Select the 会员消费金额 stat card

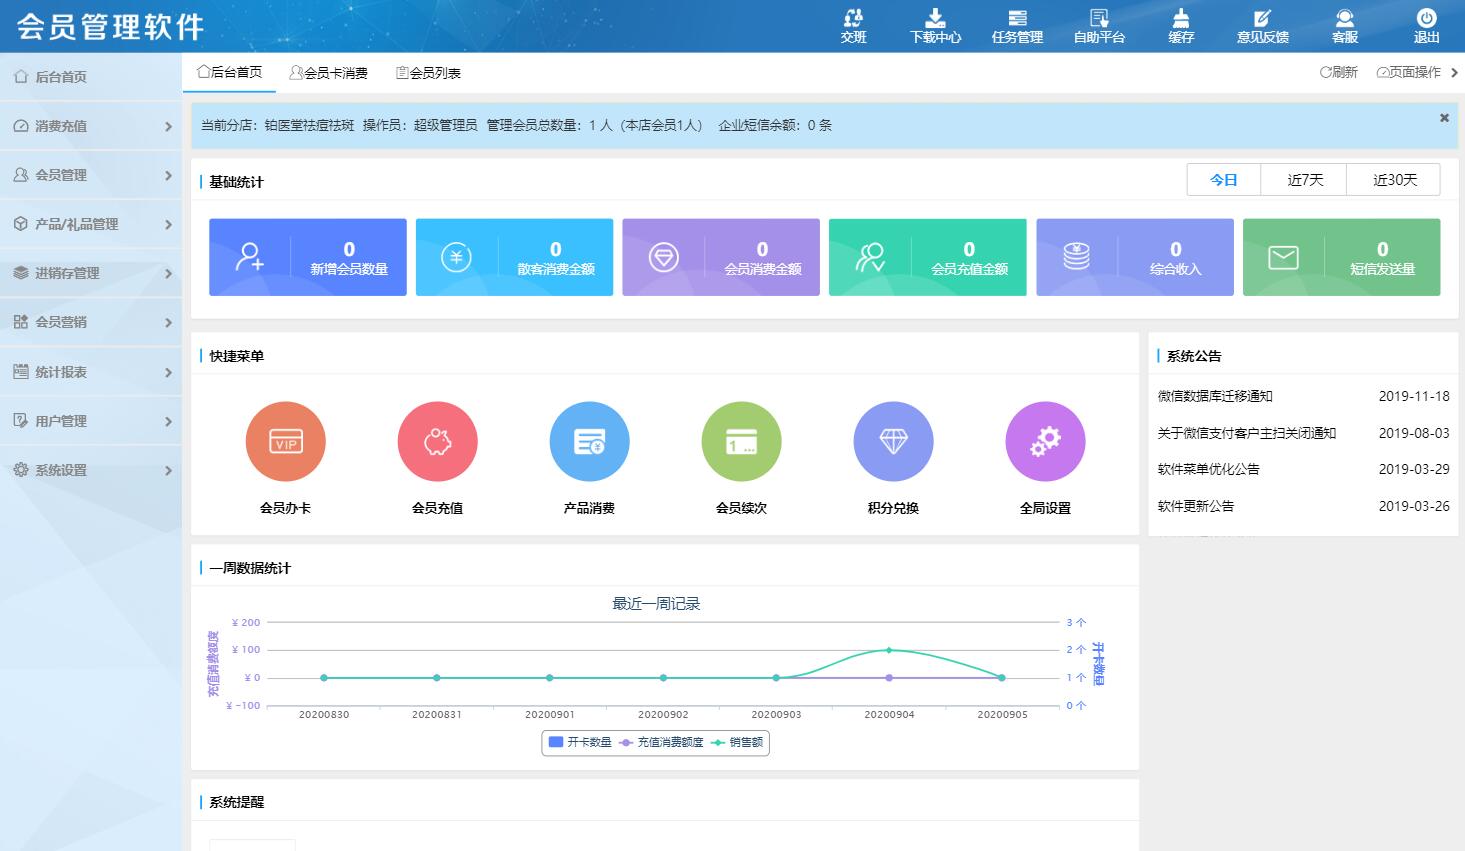(721, 257)
